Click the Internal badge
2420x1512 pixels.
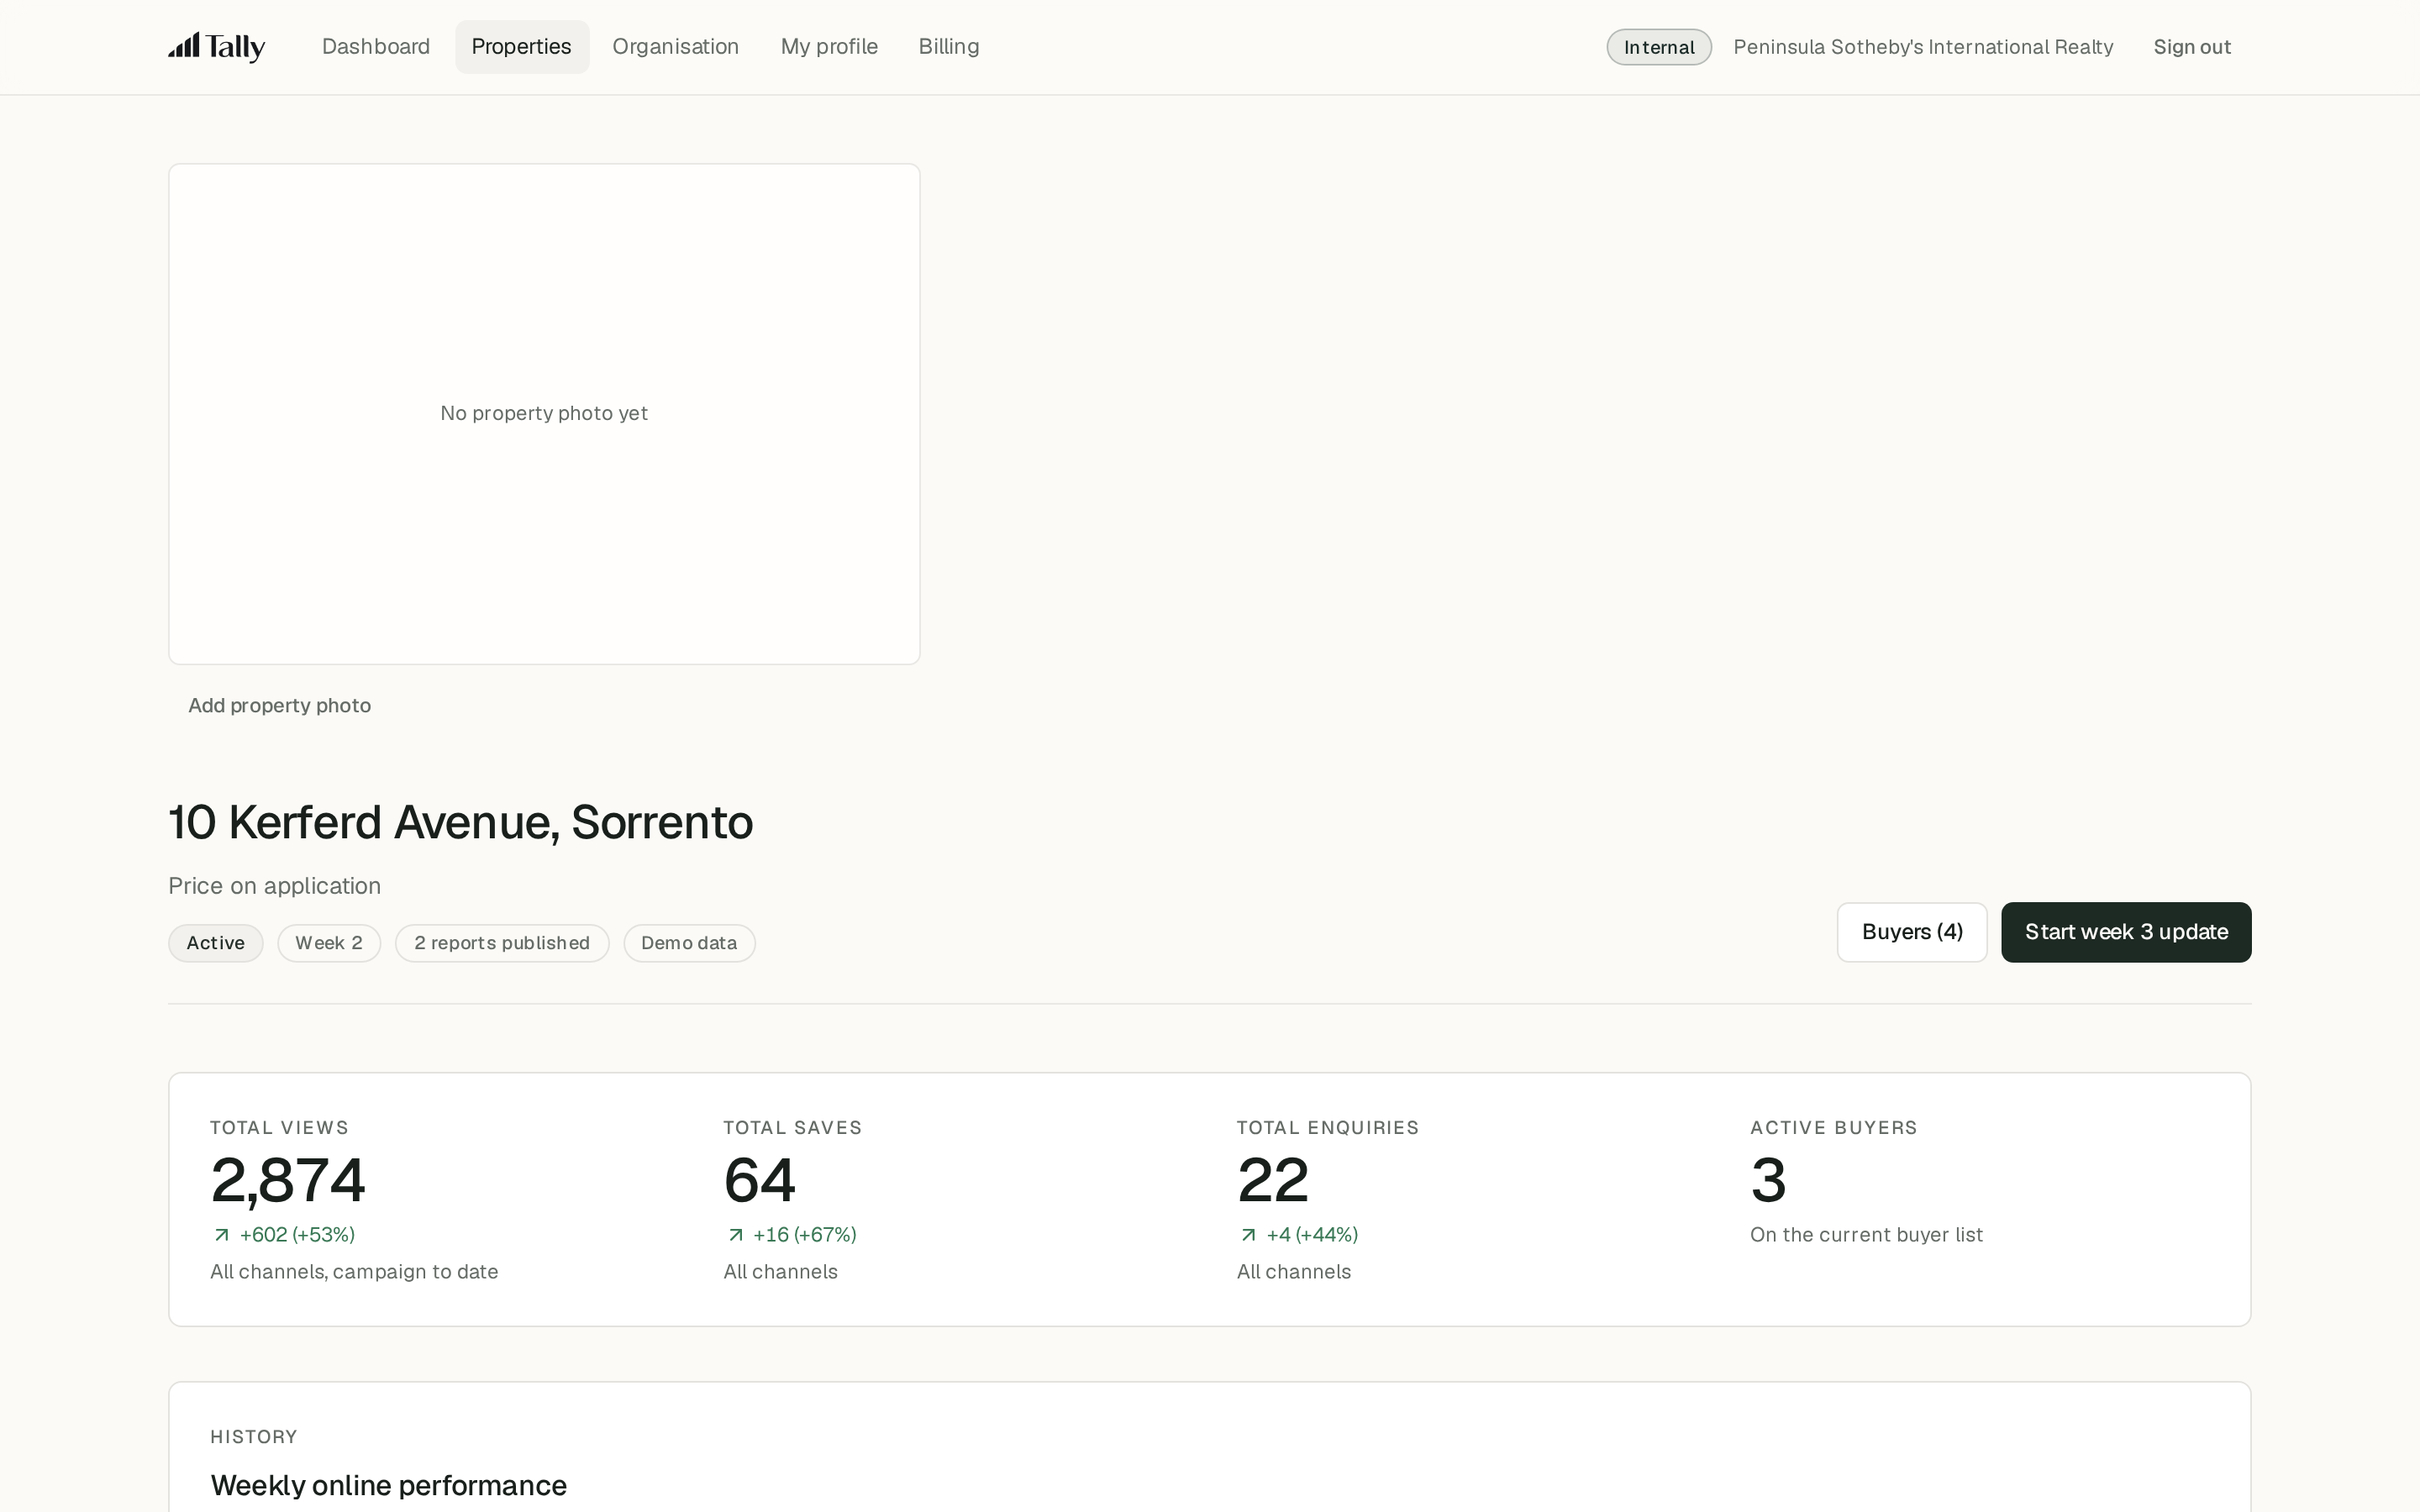click(x=1659, y=47)
